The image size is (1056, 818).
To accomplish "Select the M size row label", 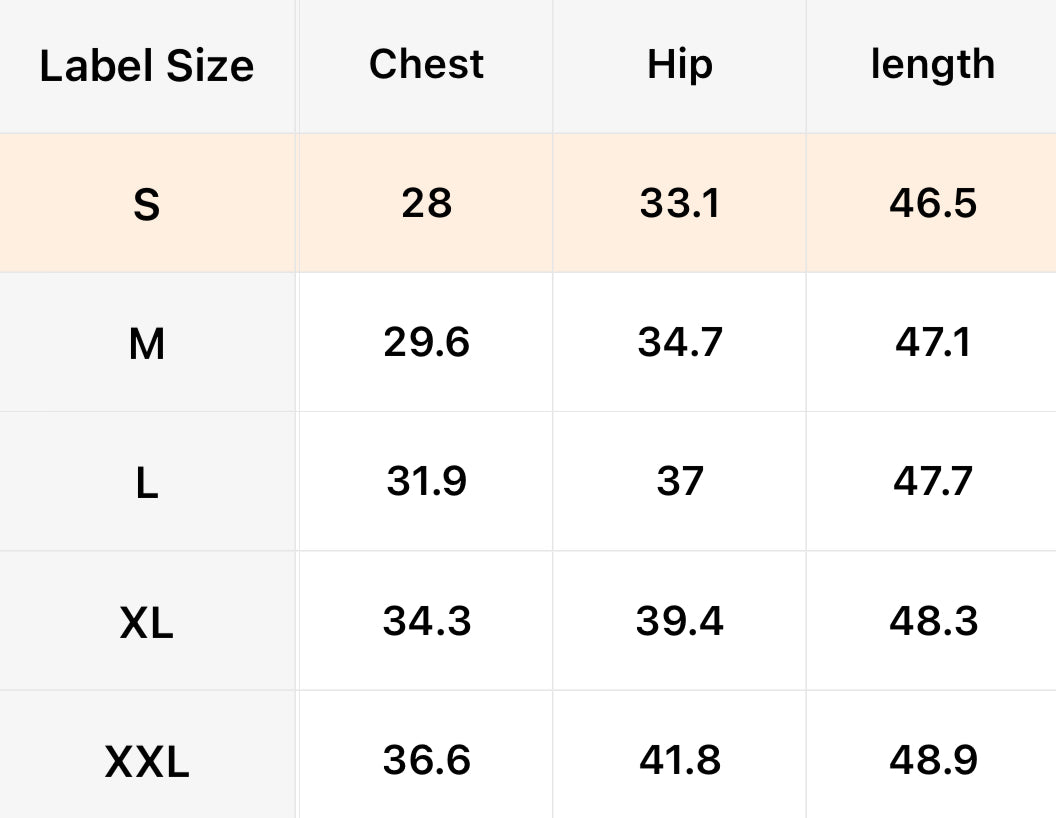I will click(146, 345).
